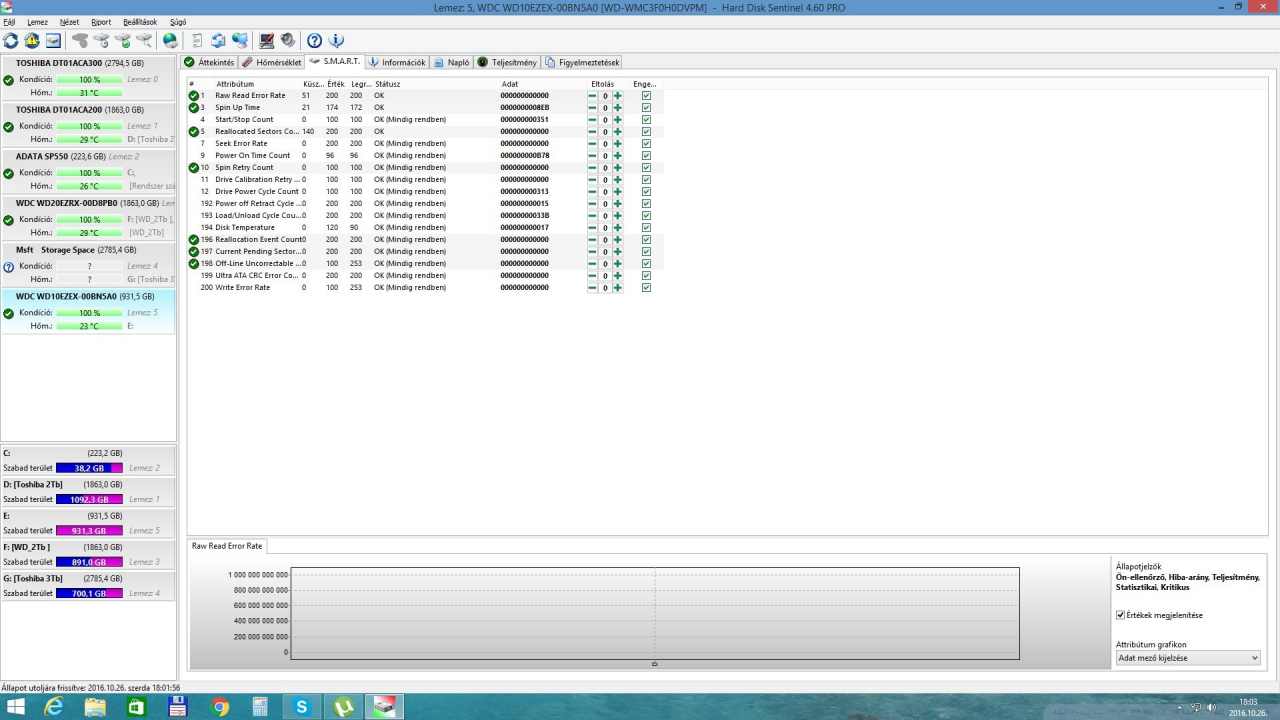Click the yellow warning alert toolbar icon
Viewport: 1280px width, 720px height.
pyautogui.click(x=32, y=41)
